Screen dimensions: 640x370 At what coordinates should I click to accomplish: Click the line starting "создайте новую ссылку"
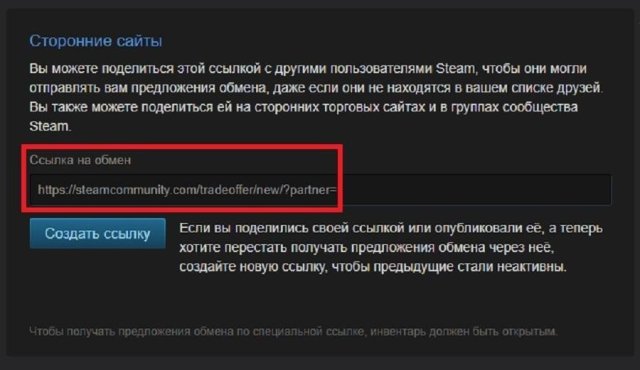pos(373,267)
